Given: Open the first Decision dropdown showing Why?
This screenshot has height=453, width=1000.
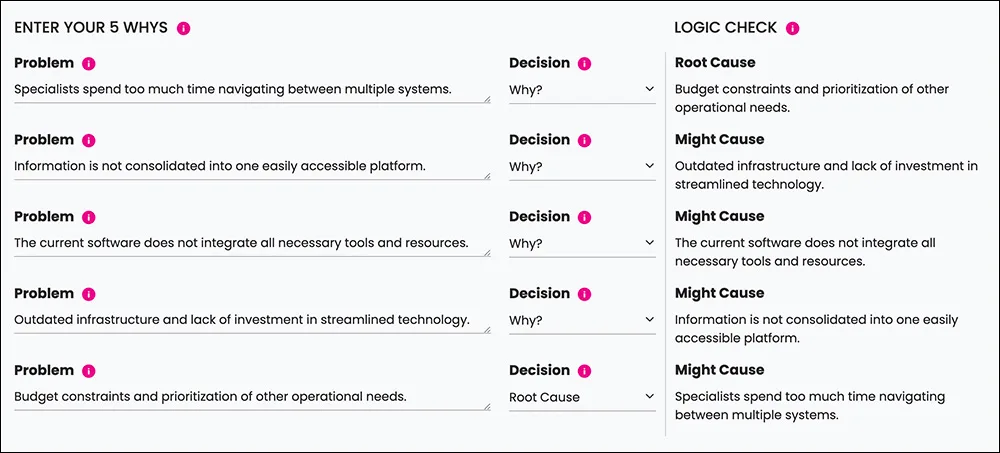Looking at the screenshot, I should point(582,90).
